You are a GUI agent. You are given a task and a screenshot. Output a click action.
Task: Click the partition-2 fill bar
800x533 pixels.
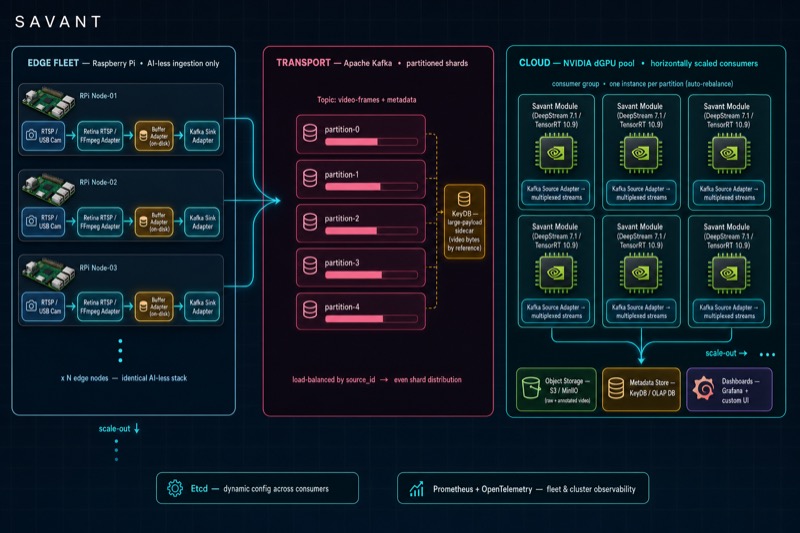point(371,231)
